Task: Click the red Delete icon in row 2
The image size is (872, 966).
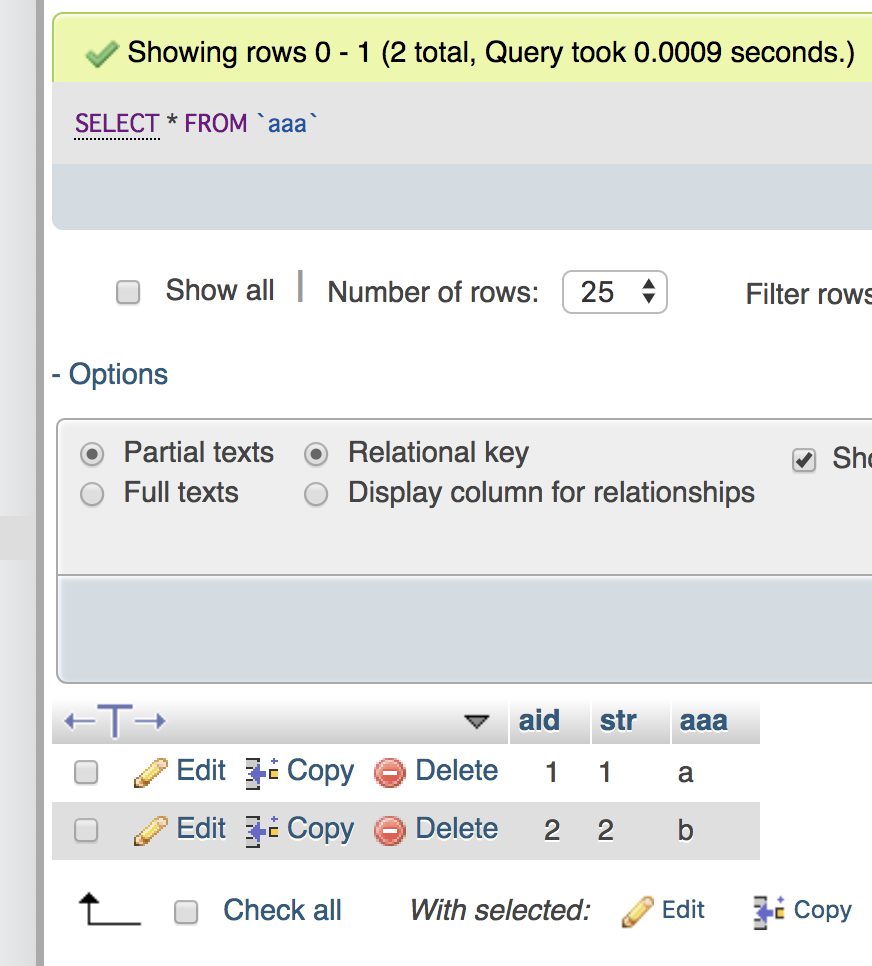Action: pyautogui.click(x=390, y=830)
